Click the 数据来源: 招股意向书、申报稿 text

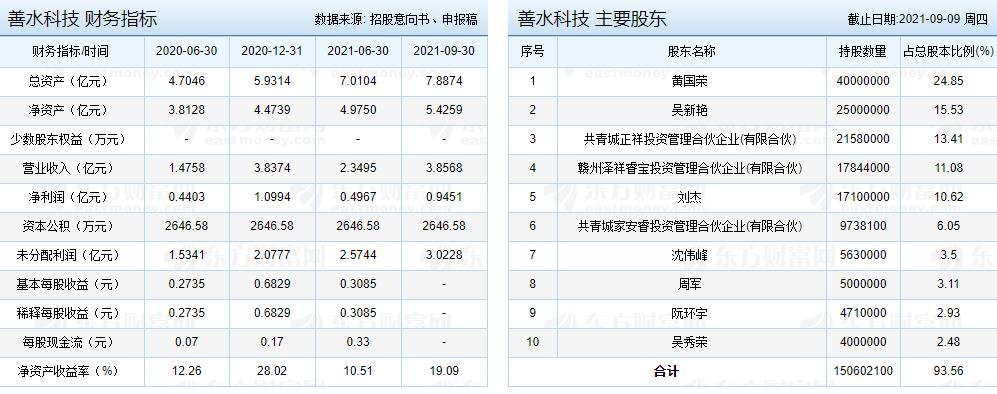pyautogui.click(x=396, y=19)
